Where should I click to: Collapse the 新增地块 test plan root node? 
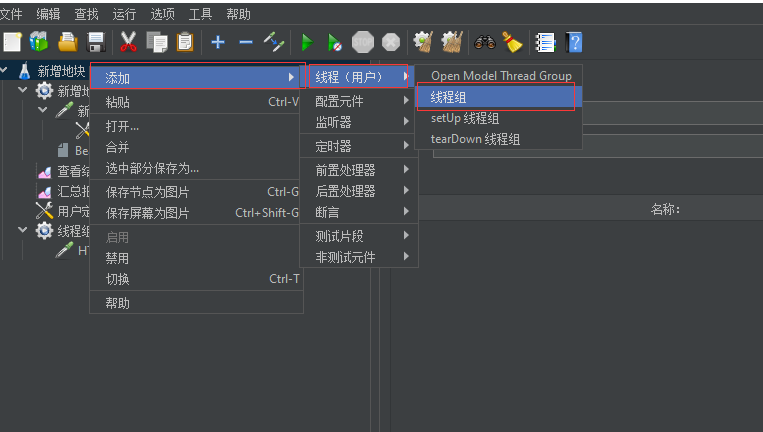[x=7, y=71]
